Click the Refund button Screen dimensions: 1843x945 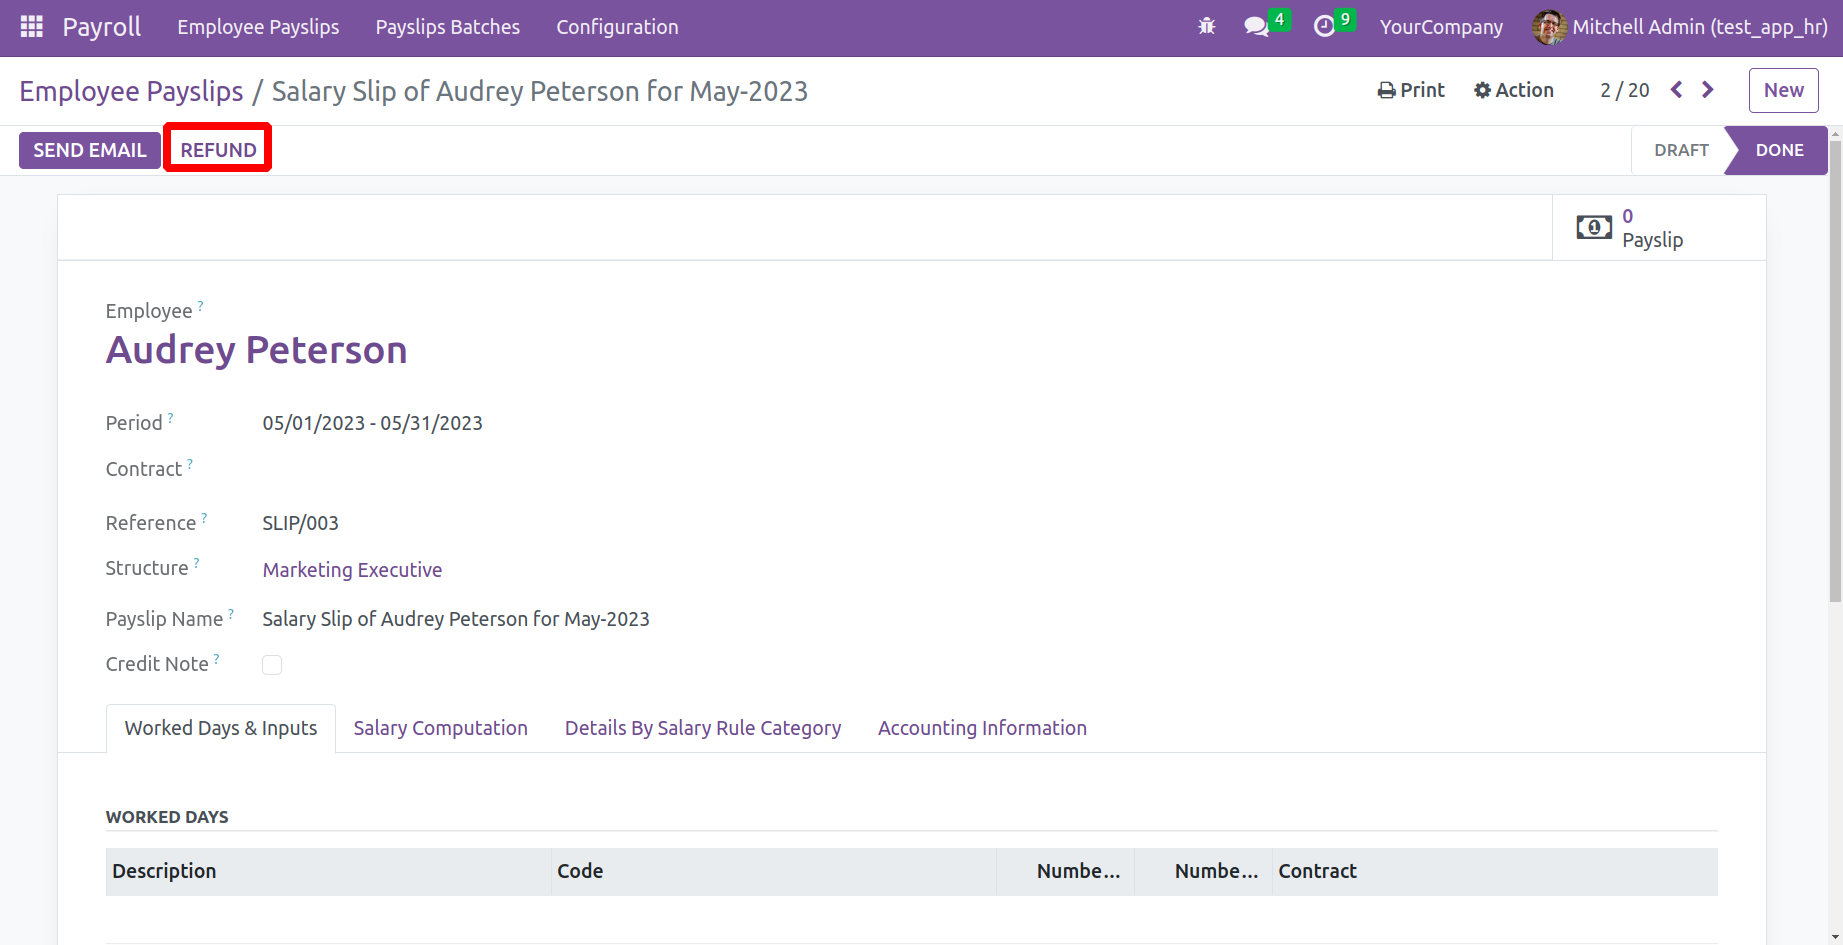pyautogui.click(x=218, y=150)
